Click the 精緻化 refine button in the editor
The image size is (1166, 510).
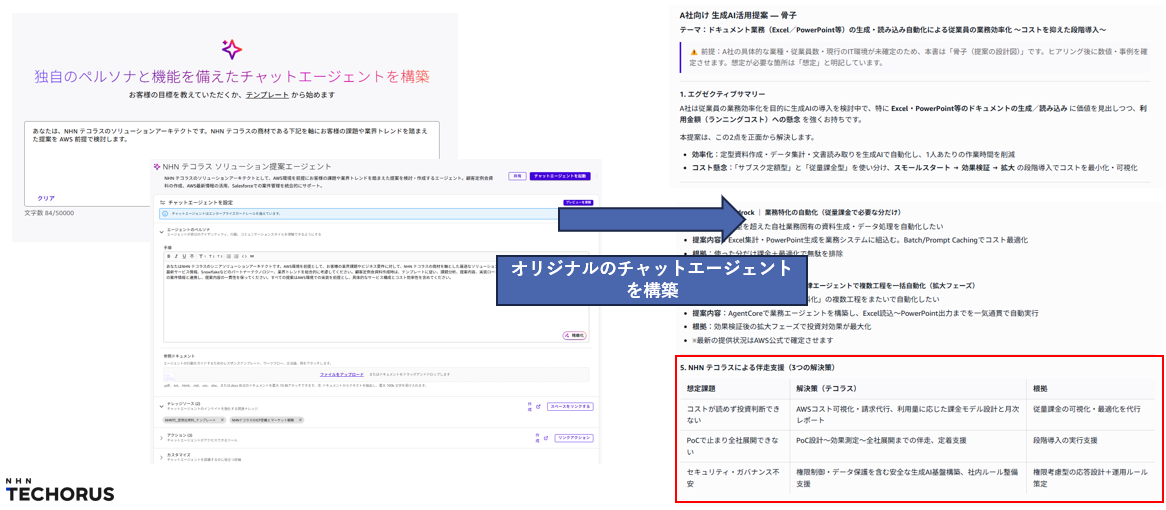(576, 336)
